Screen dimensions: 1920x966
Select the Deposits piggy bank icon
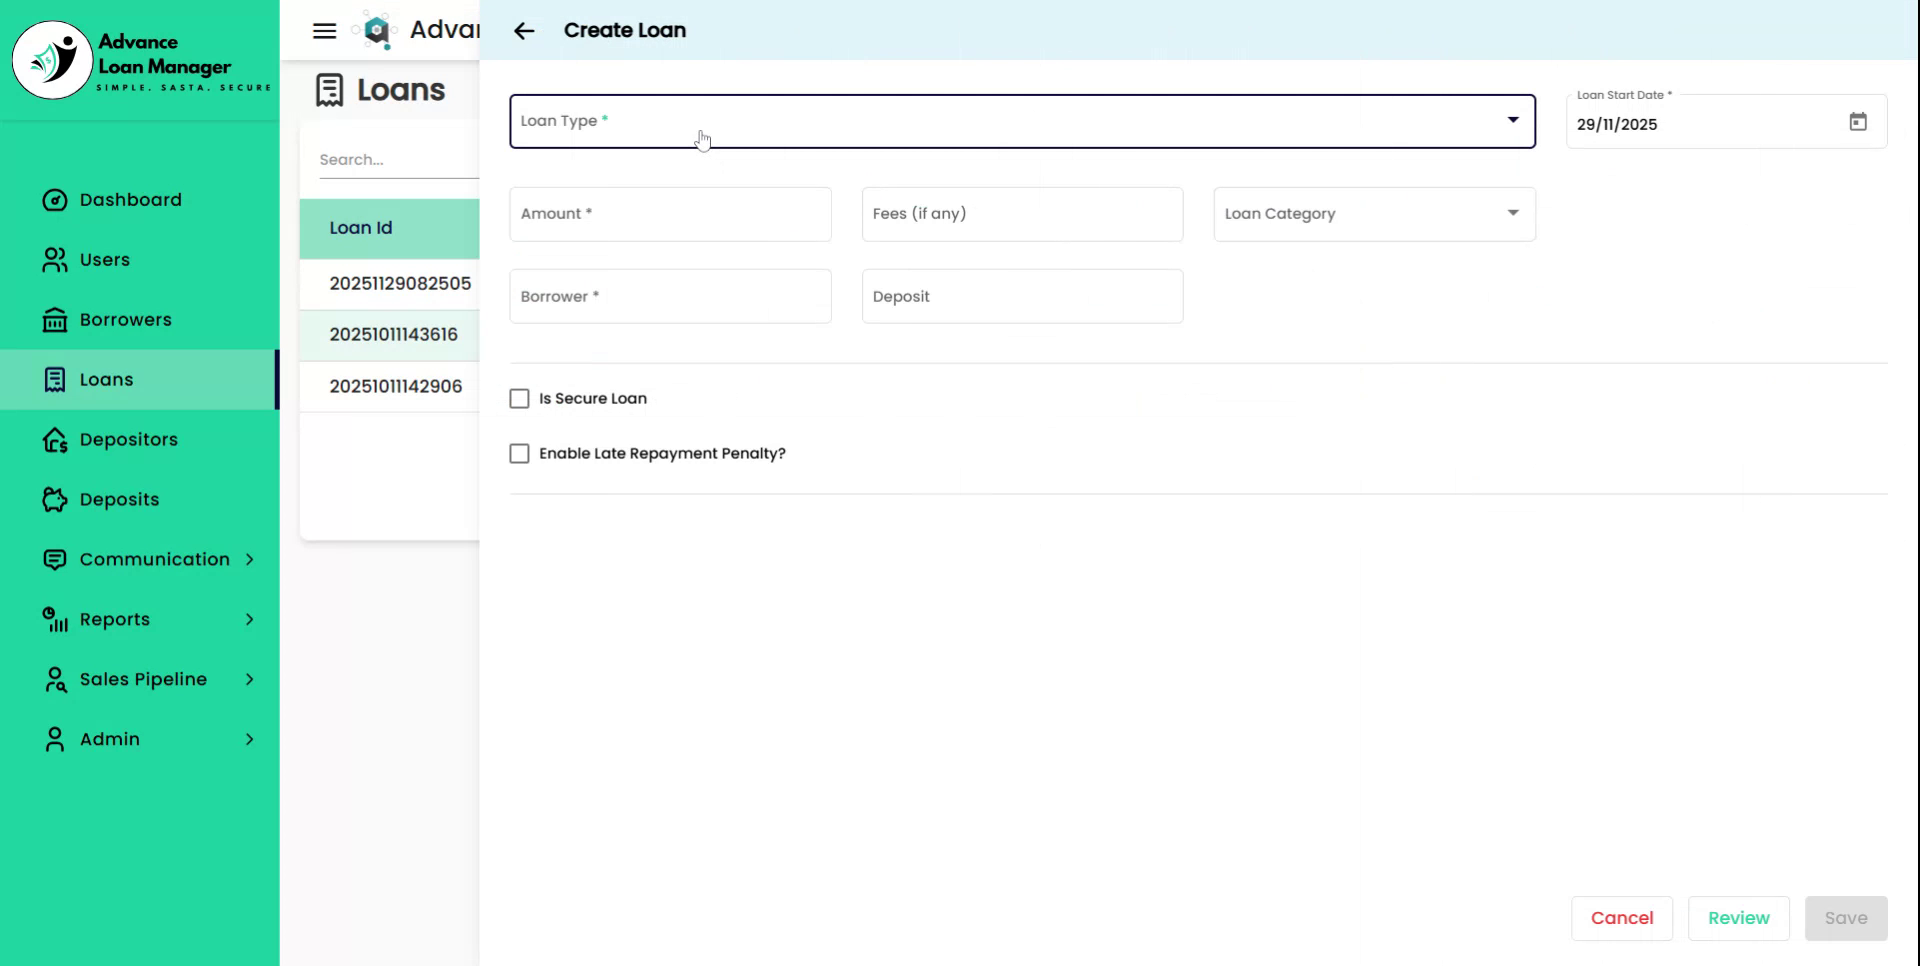[x=55, y=499]
